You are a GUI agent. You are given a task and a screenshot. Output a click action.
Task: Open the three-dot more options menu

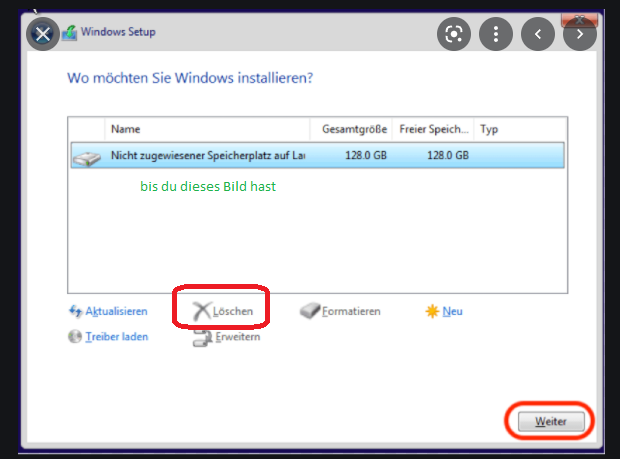tap(496, 34)
